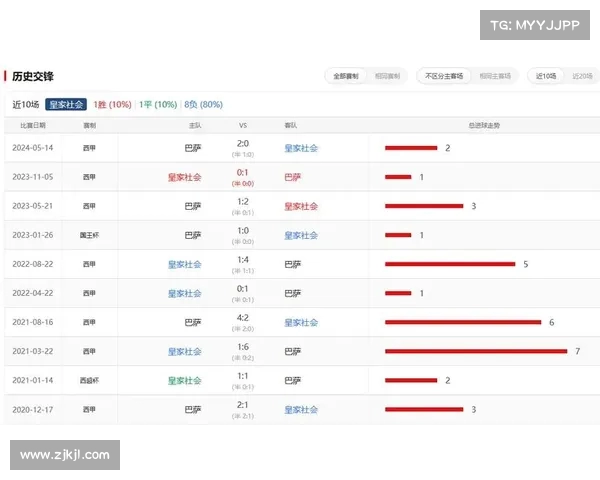Click the 1:4 score in 2022-08-22 row

(243, 260)
